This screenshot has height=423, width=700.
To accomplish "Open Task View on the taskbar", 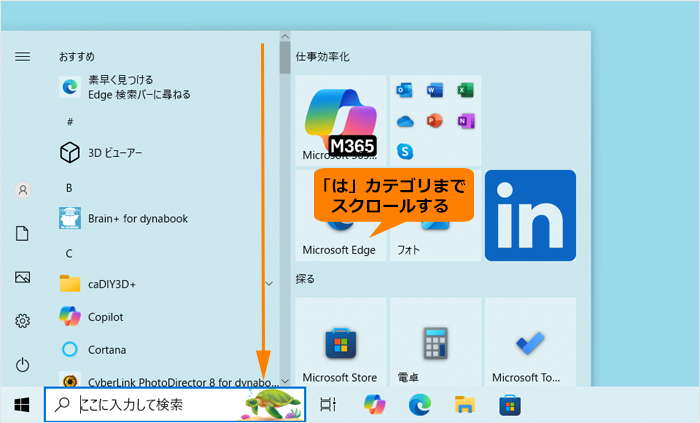I will [328, 405].
